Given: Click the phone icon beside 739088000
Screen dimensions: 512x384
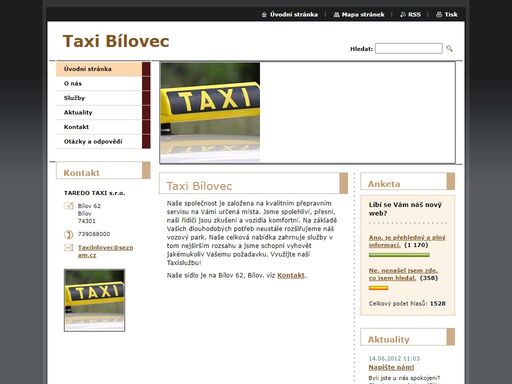Looking at the screenshot, I should (x=68, y=235).
